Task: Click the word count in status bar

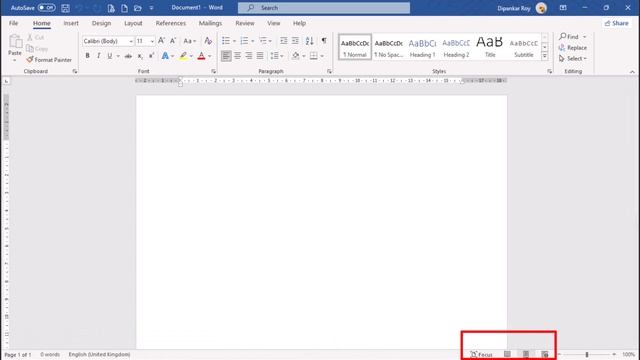Action: [50, 354]
